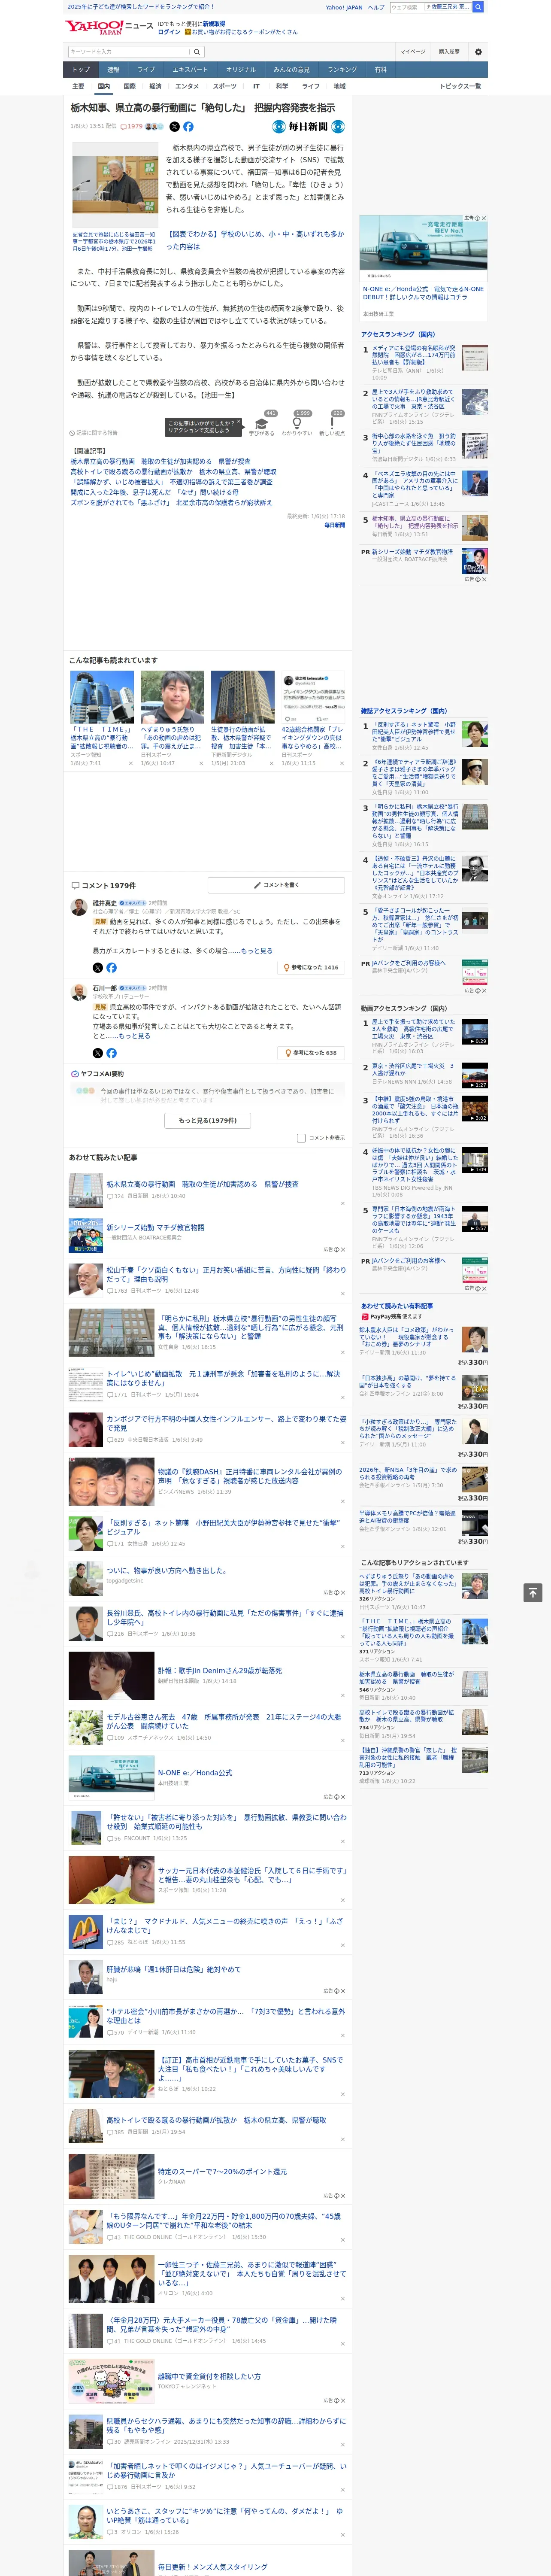
Task: Open the トップ main tab
Action: pyautogui.click(x=81, y=69)
